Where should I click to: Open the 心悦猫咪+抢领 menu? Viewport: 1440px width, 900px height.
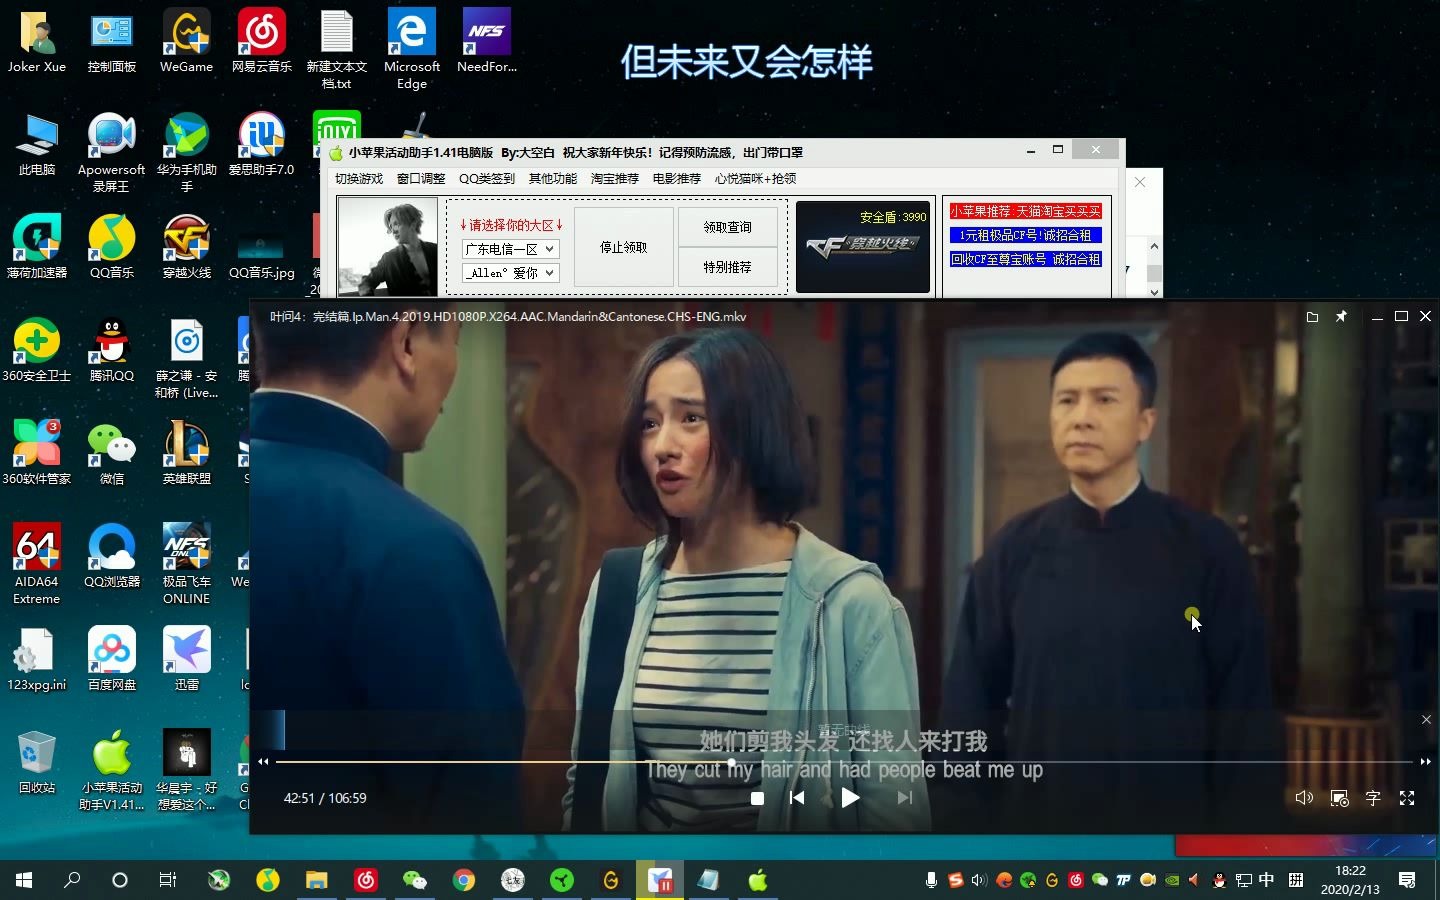(x=756, y=179)
